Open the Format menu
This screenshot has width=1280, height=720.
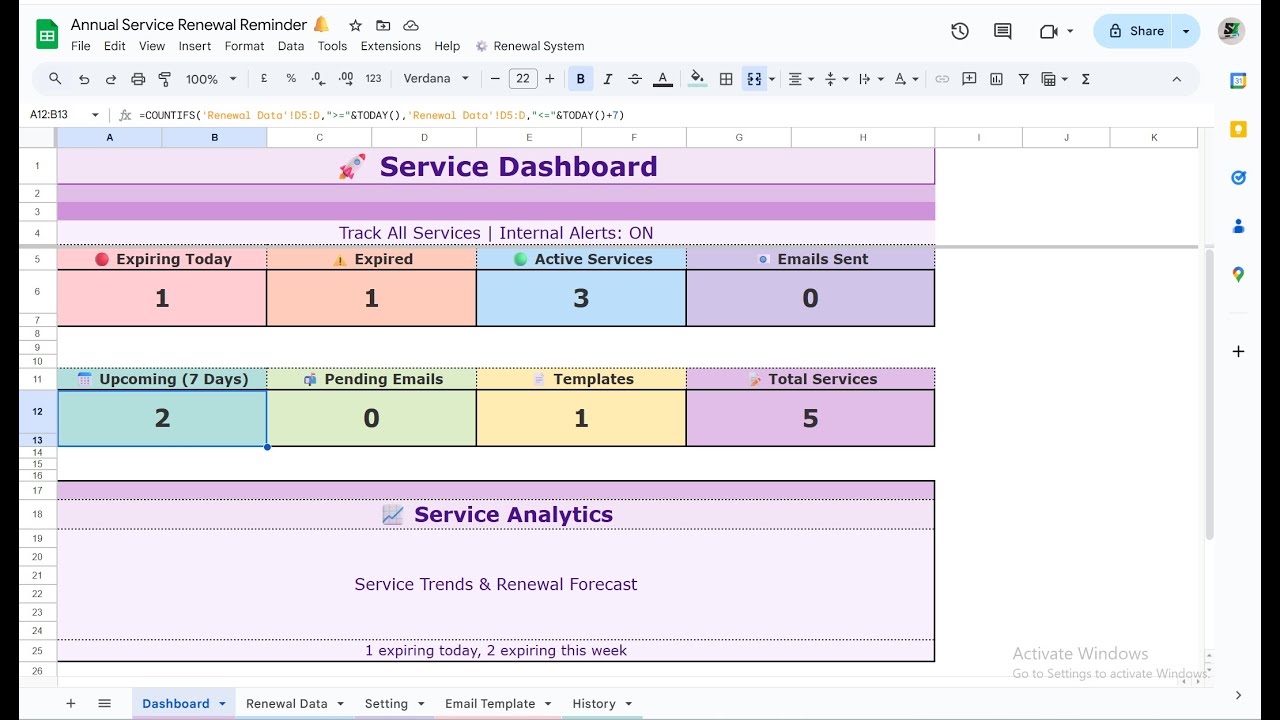[244, 46]
